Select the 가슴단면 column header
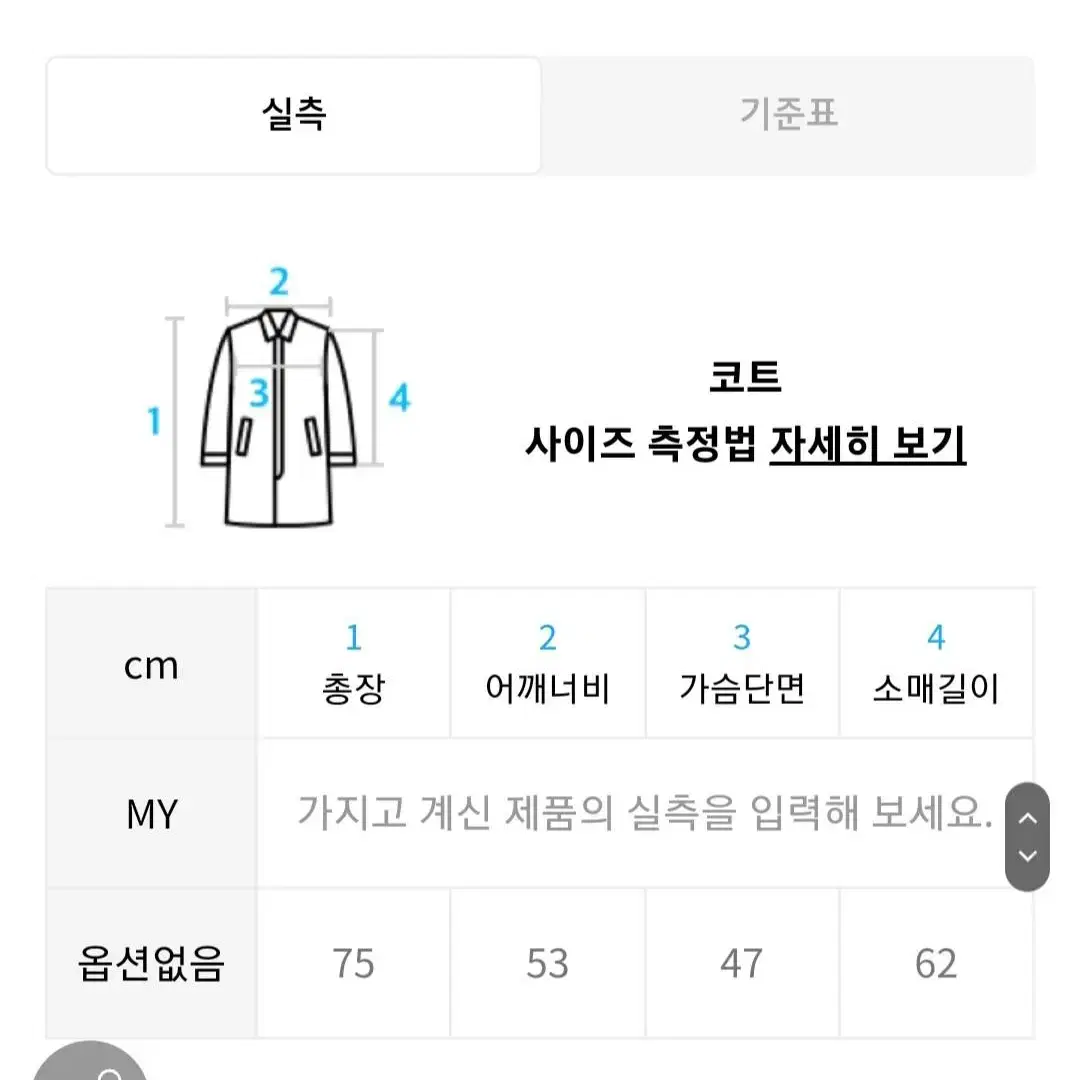1080x1080 pixels. [742, 663]
